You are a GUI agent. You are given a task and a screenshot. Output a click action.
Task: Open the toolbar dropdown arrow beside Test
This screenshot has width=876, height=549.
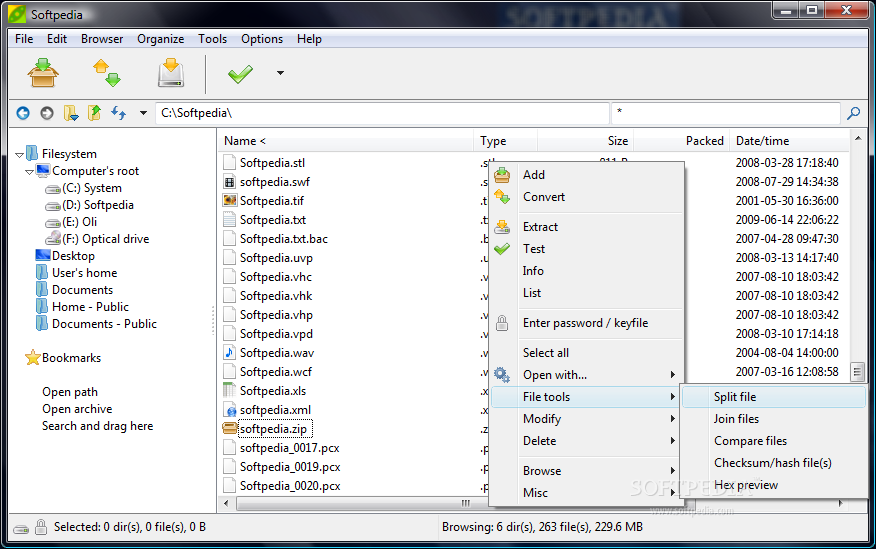[x=280, y=73]
